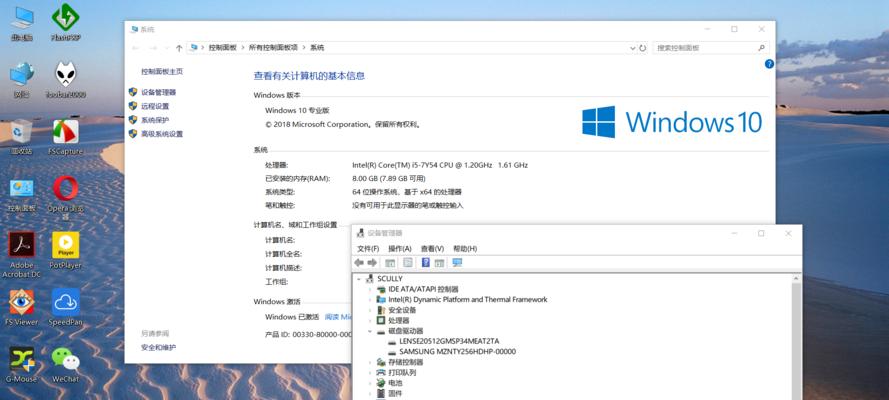Click the blue Help icon in Device Manager toolbar
Image resolution: width=889 pixels, height=400 pixels.
[426, 263]
